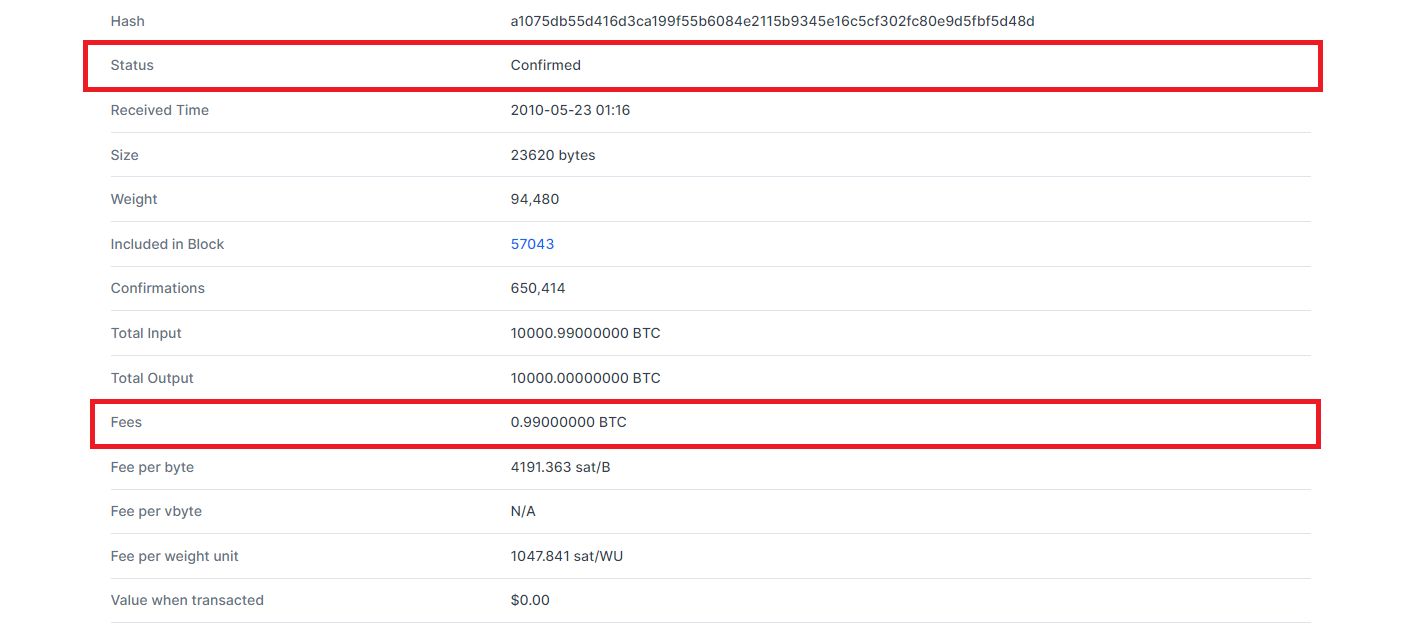Select the N/A fee per vbyte value

(523, 511)
